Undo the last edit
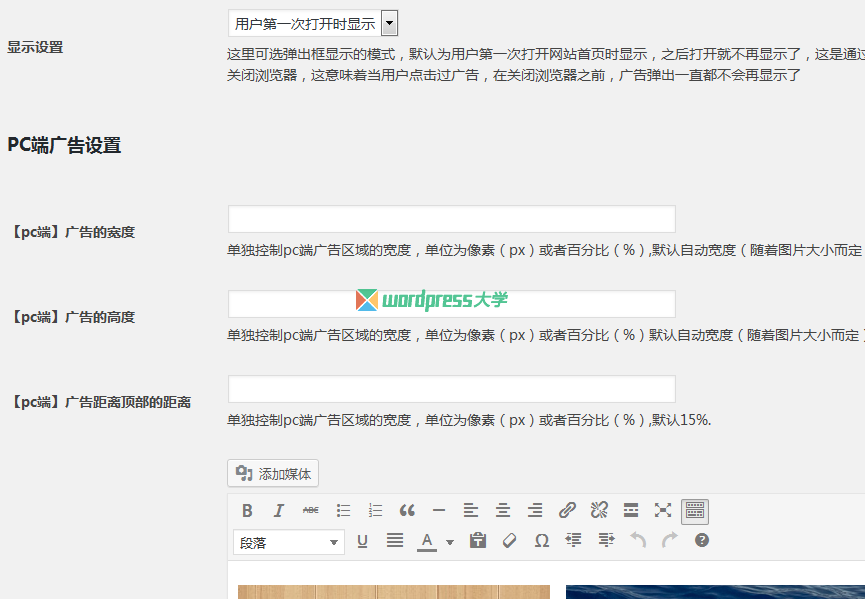 (x=638, y=541)
